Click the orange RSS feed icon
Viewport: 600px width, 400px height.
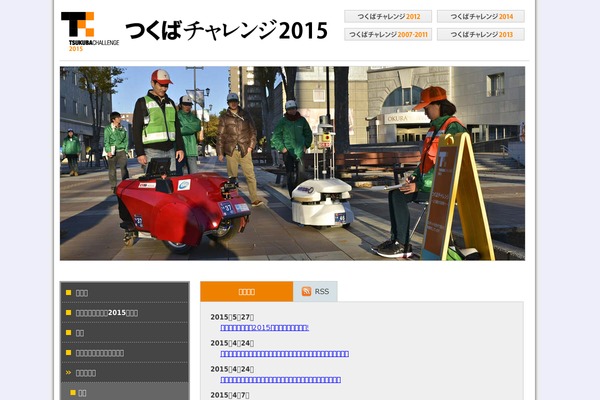pos(306,291)
